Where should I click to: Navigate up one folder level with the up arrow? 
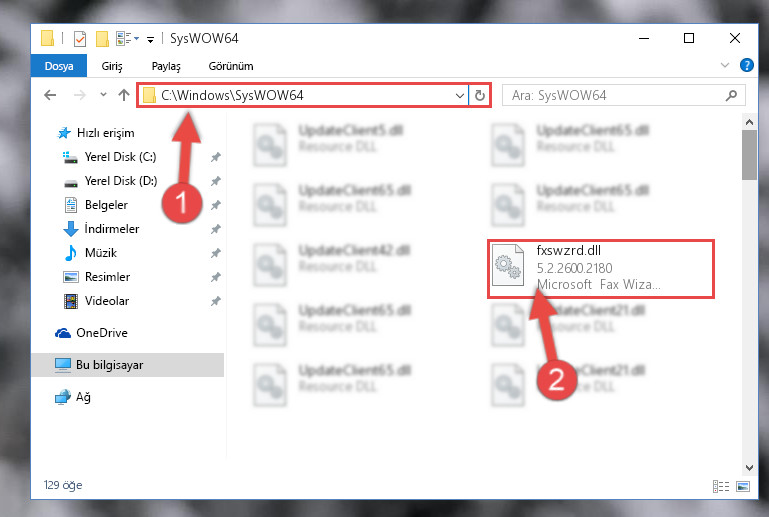124,95
